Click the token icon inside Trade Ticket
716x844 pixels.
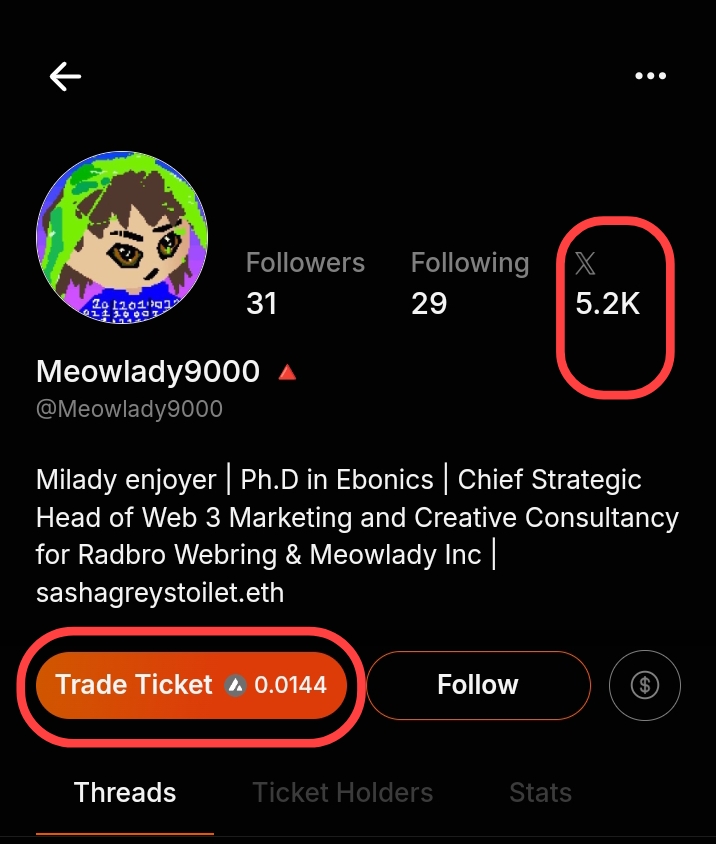coord(236,685)
